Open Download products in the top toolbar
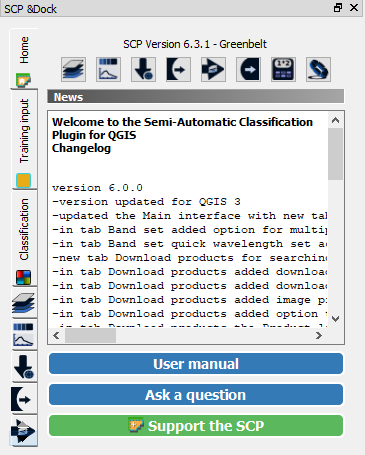 143,69
